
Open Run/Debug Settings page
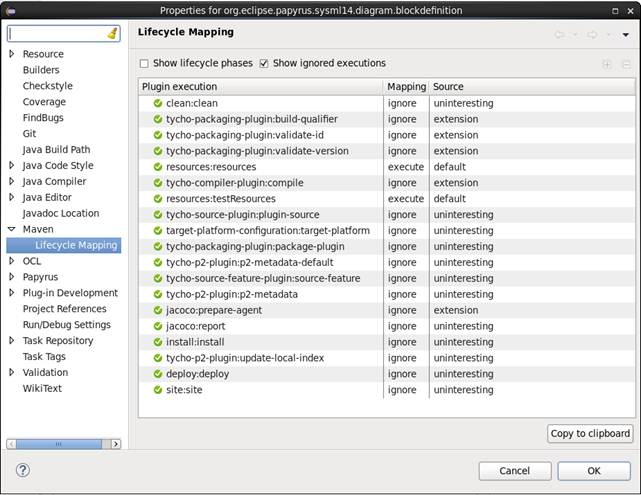67,325
